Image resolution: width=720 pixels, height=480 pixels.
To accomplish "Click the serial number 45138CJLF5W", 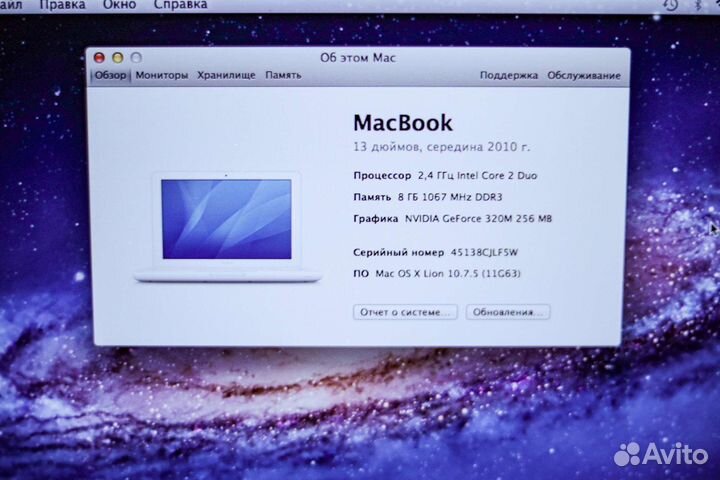I will [x=484, y=252].
